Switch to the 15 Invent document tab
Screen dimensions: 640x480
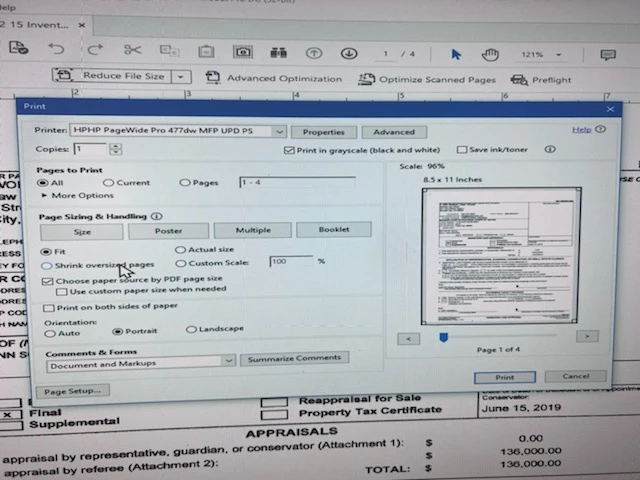coord(34,25)
